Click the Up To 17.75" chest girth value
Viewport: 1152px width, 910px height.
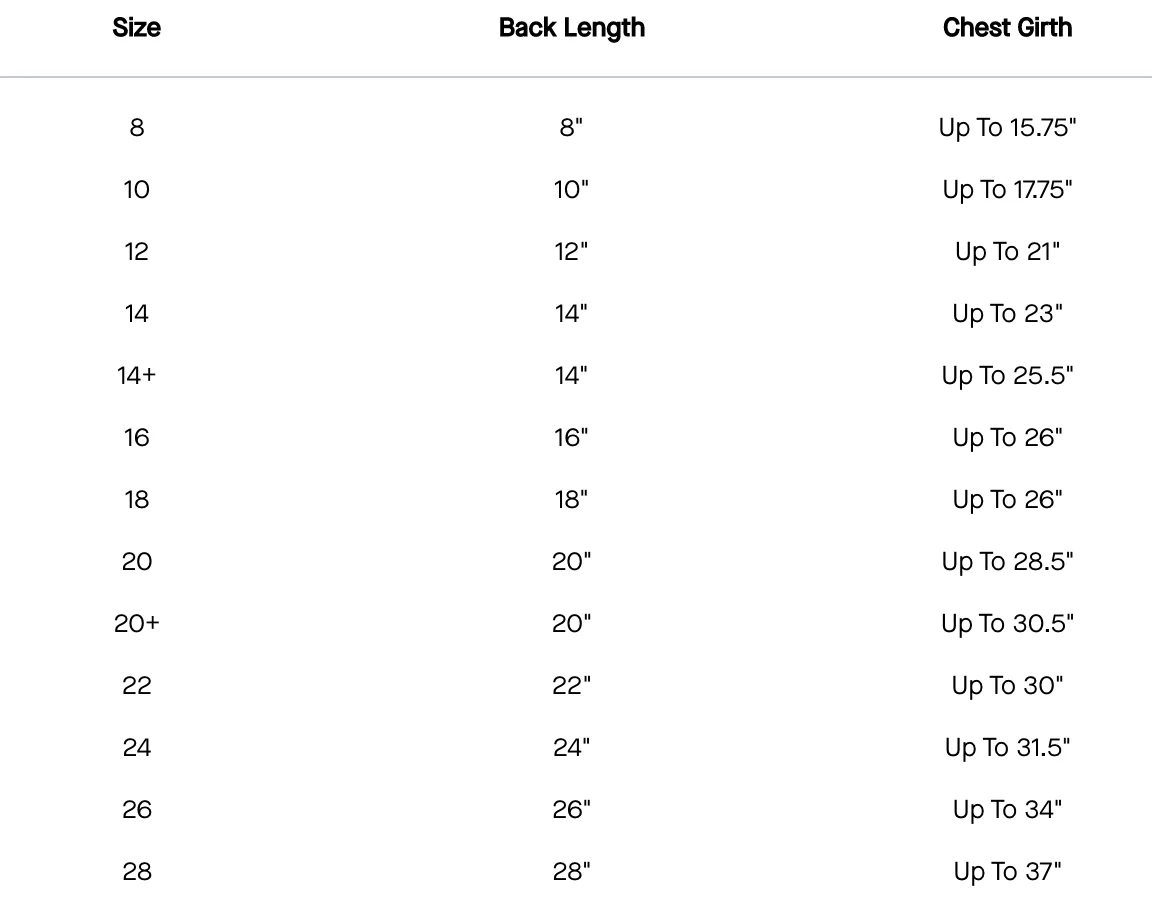click(1007, 190)
